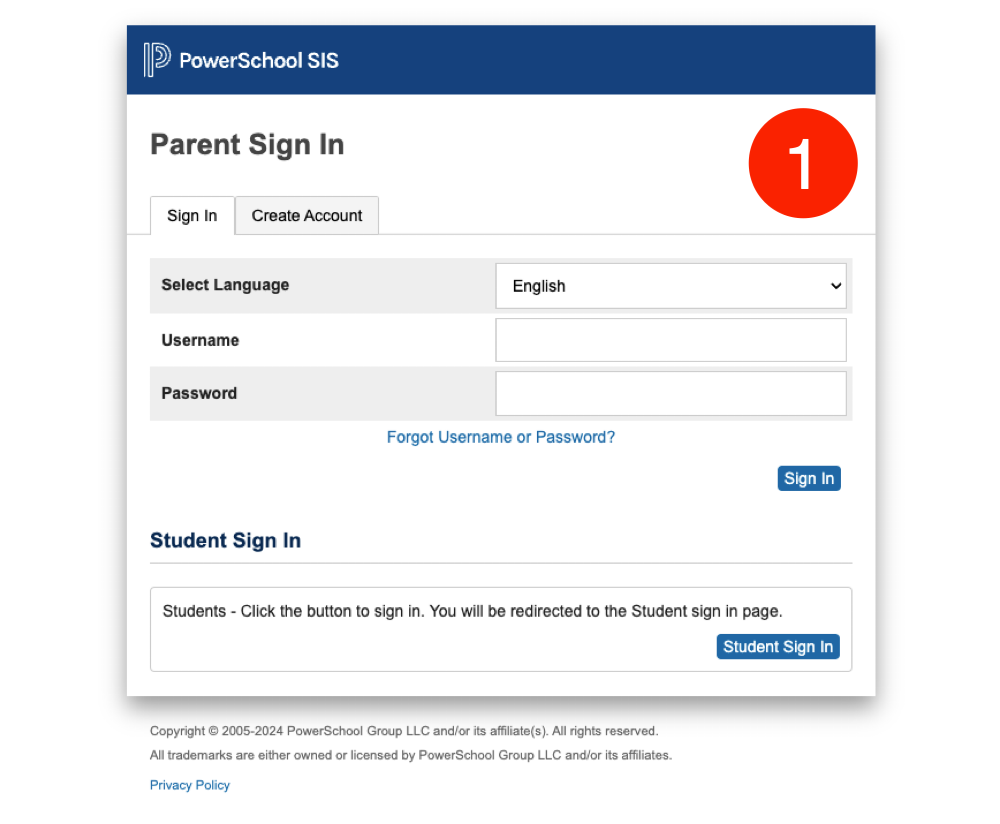Screen dimensions: 1000x824
Task: Click the Password field label
Action: tap(199, 393)
